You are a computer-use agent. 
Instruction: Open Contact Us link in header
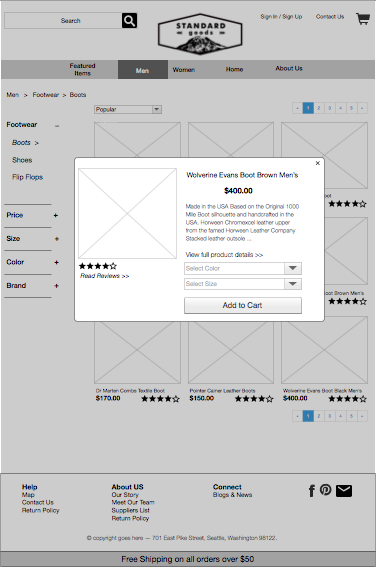pyautogui.click(x=330, y=17)
